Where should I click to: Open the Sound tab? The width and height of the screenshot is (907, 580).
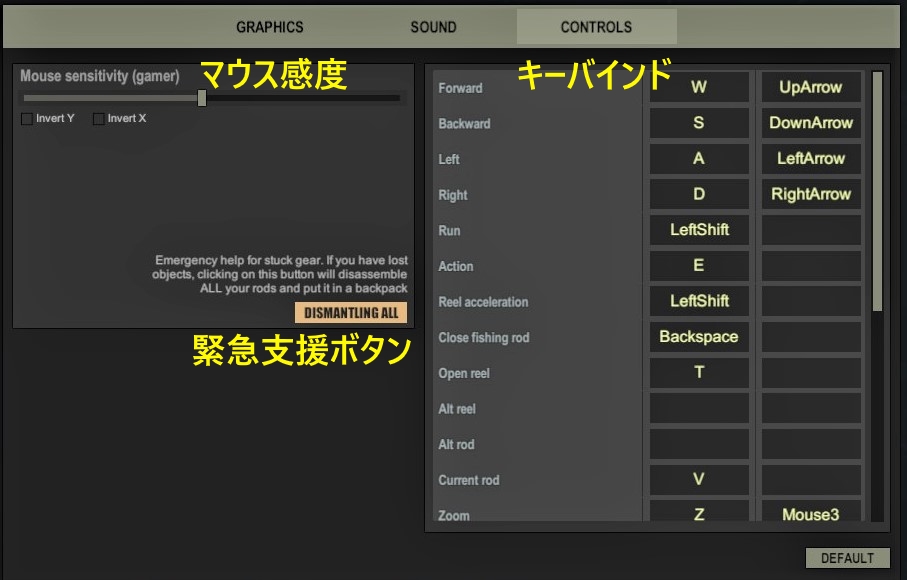tap(433, 27)
